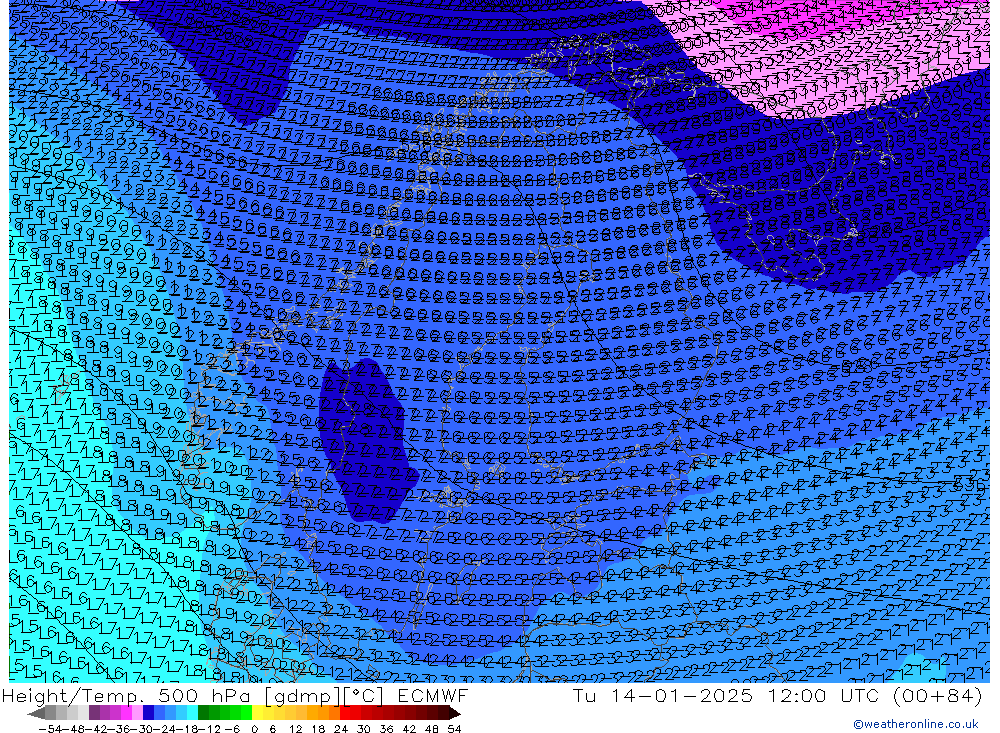Click the '500 hPa' level label
The width and height of the screenshot is (1000, 733).
[x=205, y=696]
